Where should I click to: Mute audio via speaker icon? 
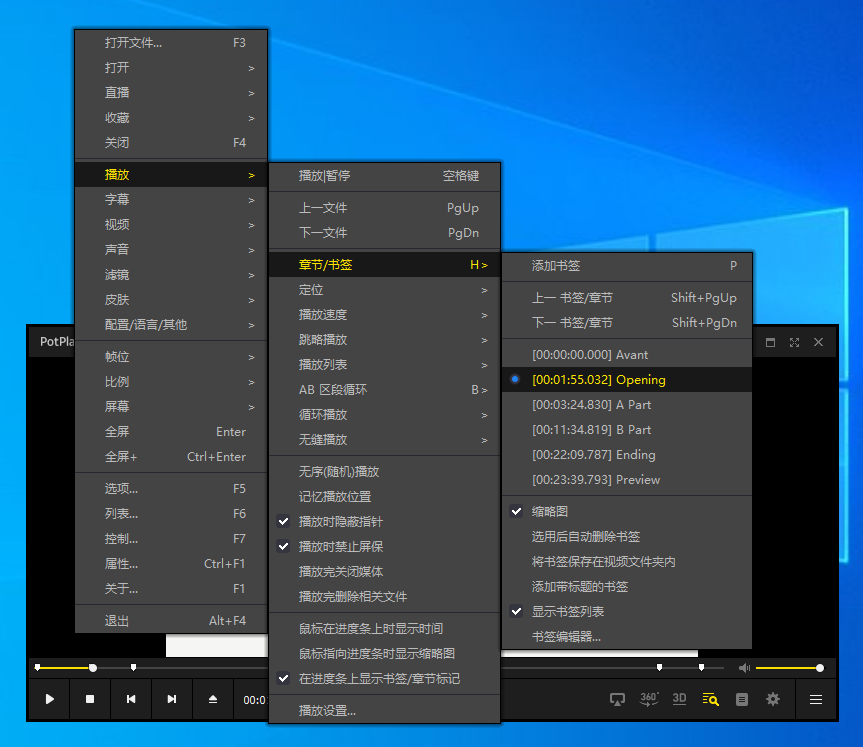click(744, 668)
